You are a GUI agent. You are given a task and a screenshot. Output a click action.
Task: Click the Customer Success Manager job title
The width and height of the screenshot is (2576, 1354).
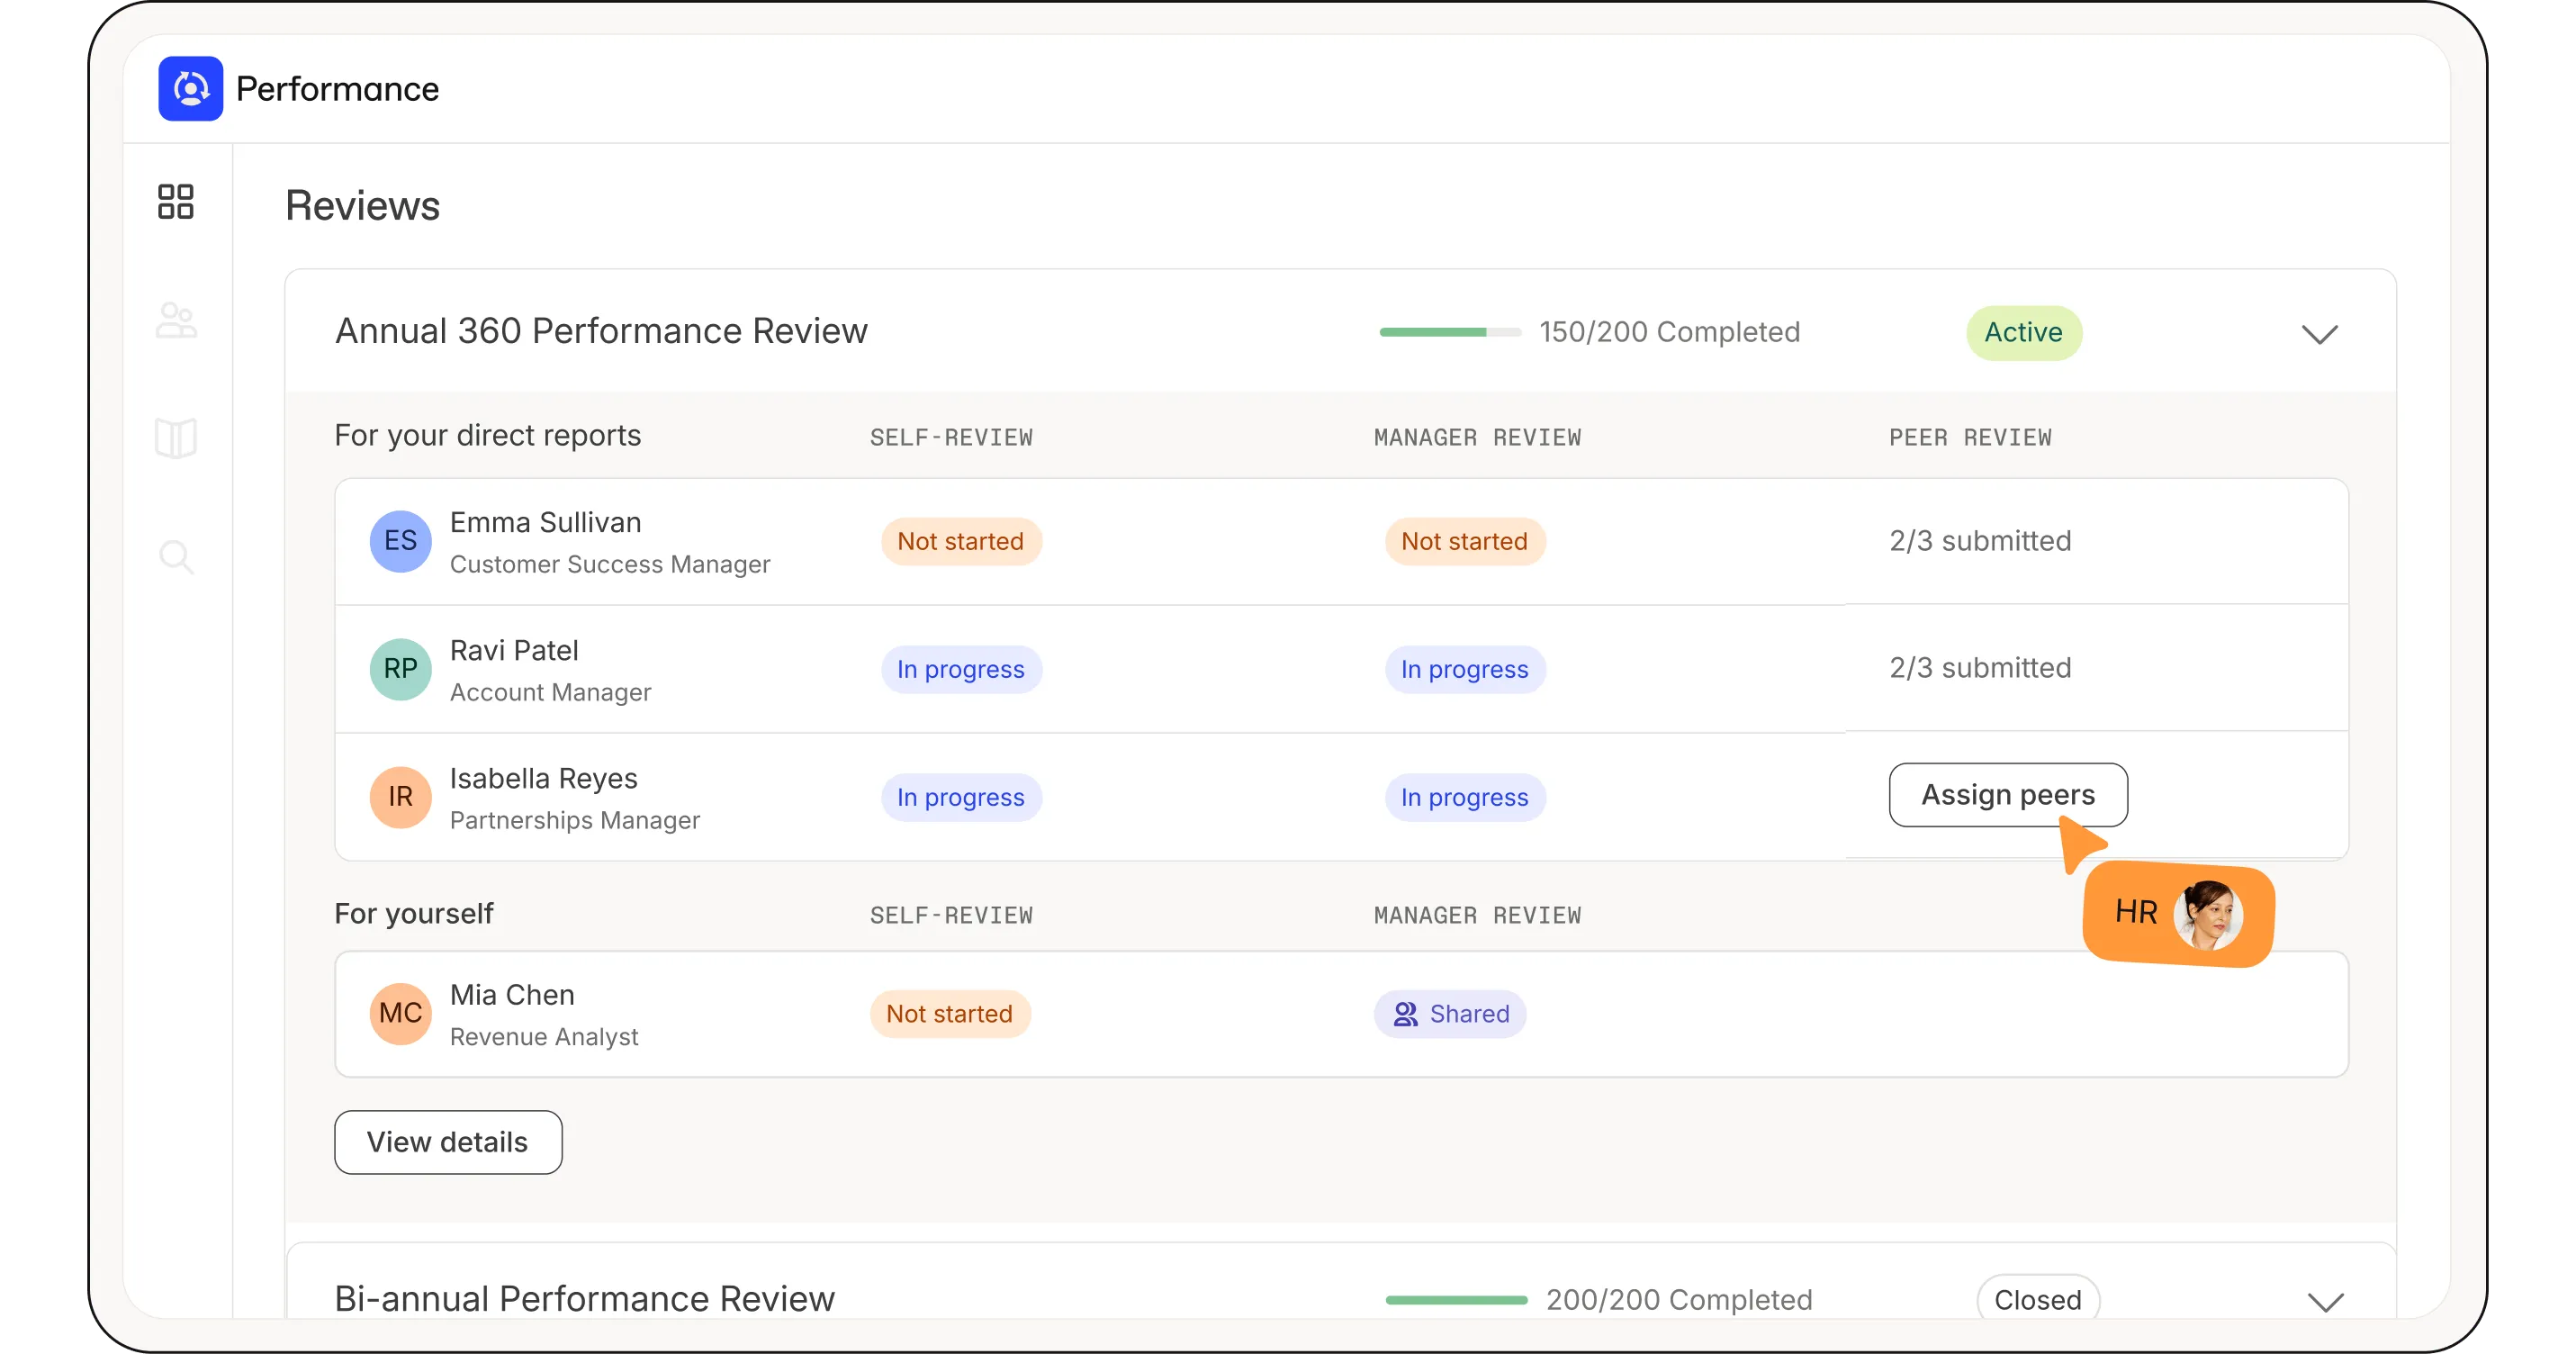pos(610,564)
